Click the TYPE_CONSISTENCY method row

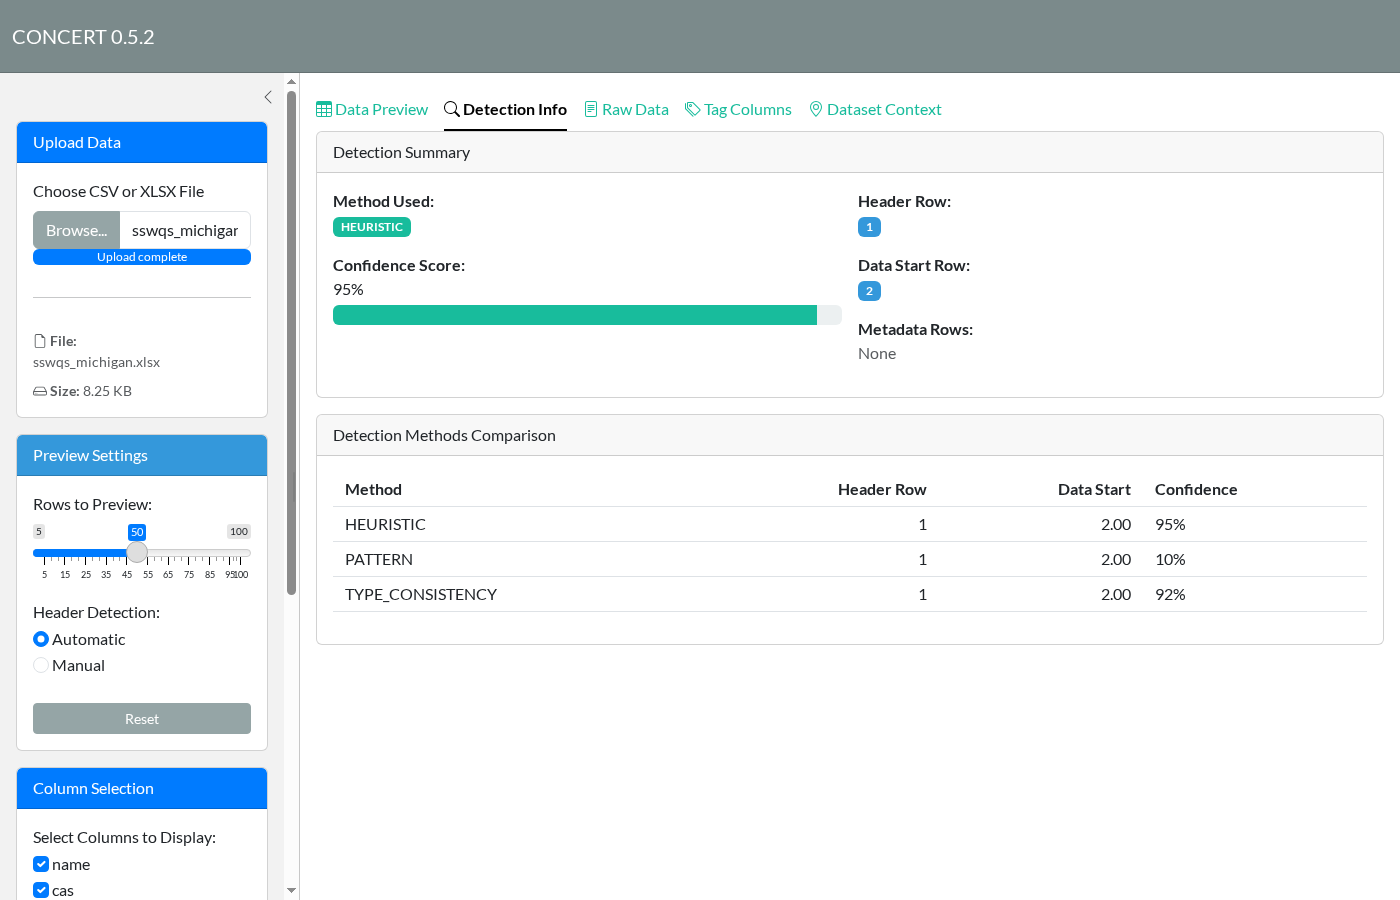point(850,594)
